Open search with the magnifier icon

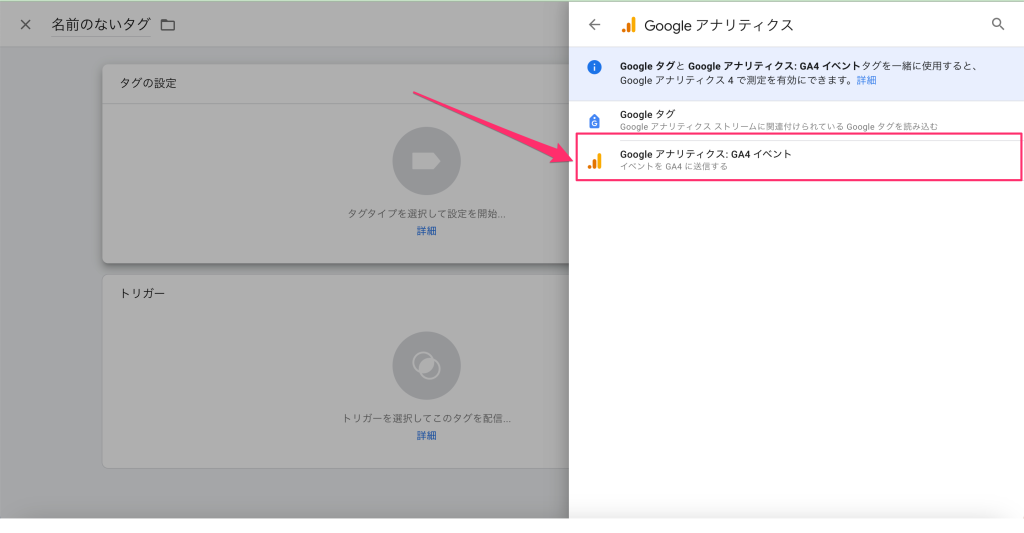[x=998, y=24]
